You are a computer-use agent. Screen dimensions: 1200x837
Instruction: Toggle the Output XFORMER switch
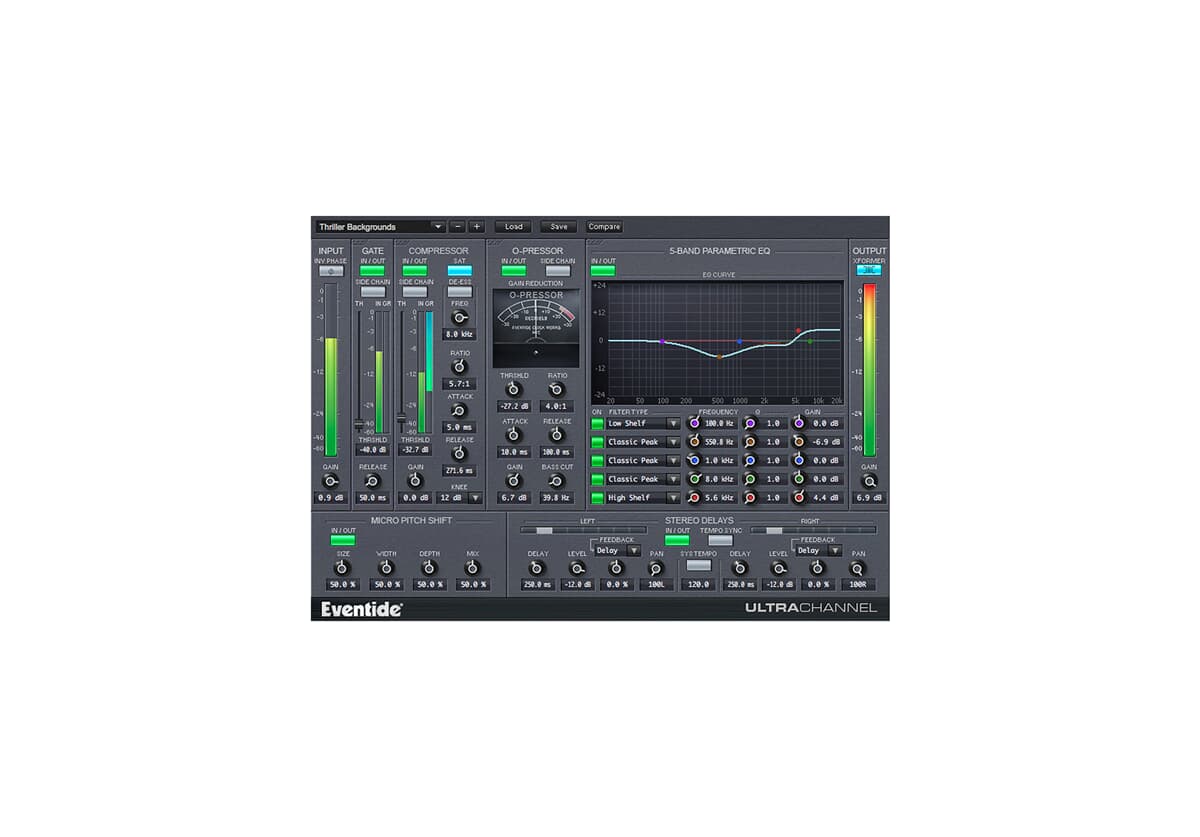click(870, 268)
